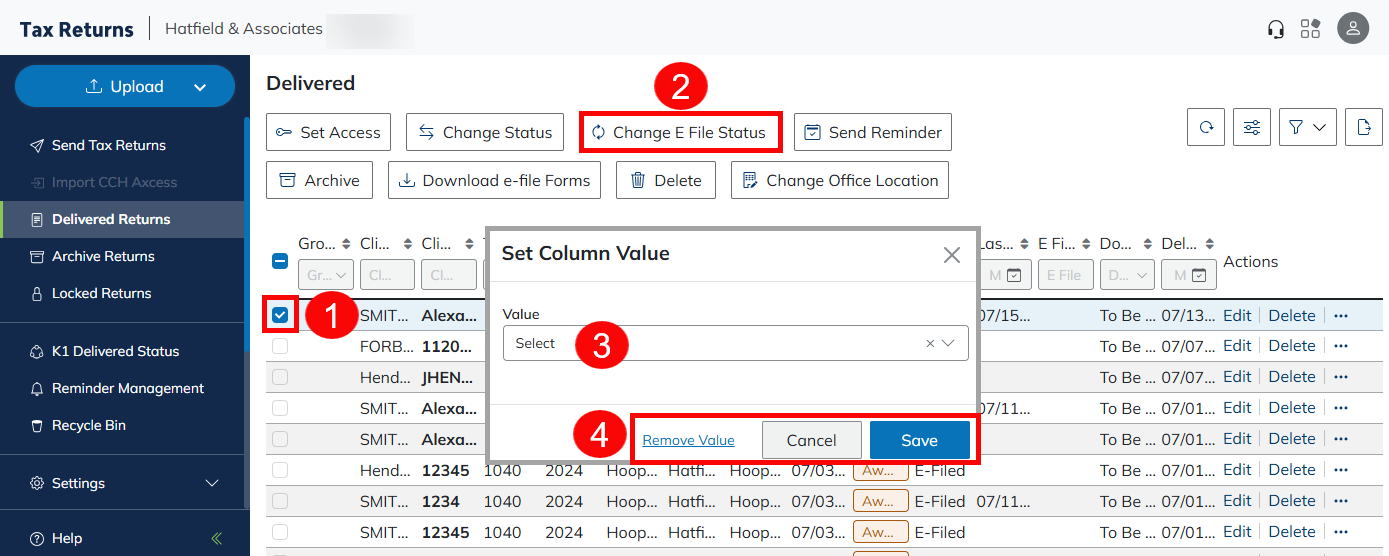Click the Save button in dialog
Viewport: 1389px width, 556px height.
tap(919, 440)
